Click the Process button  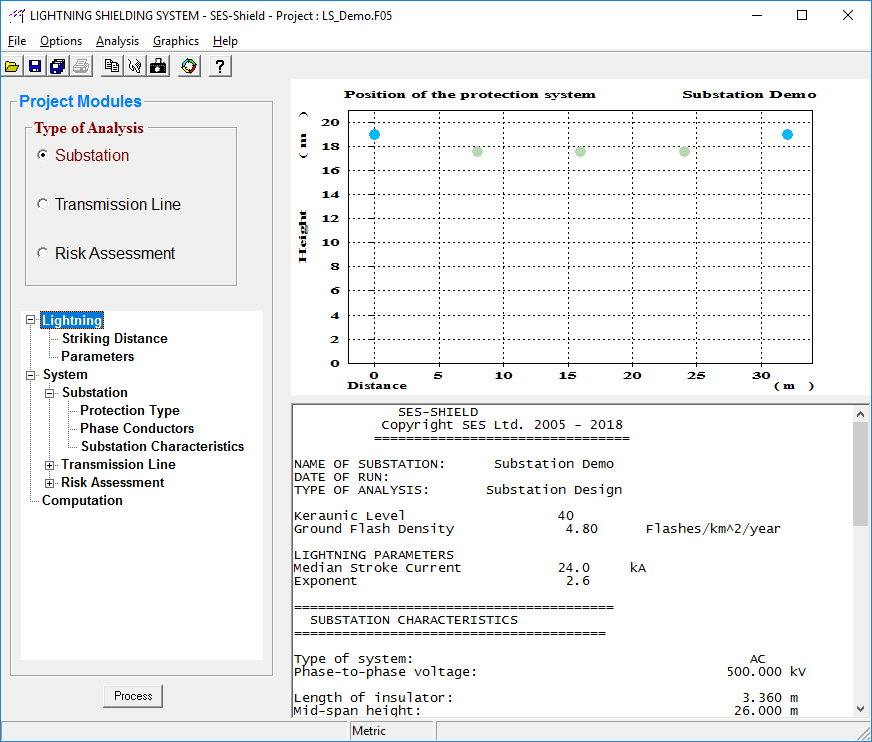tap(133, 696)
